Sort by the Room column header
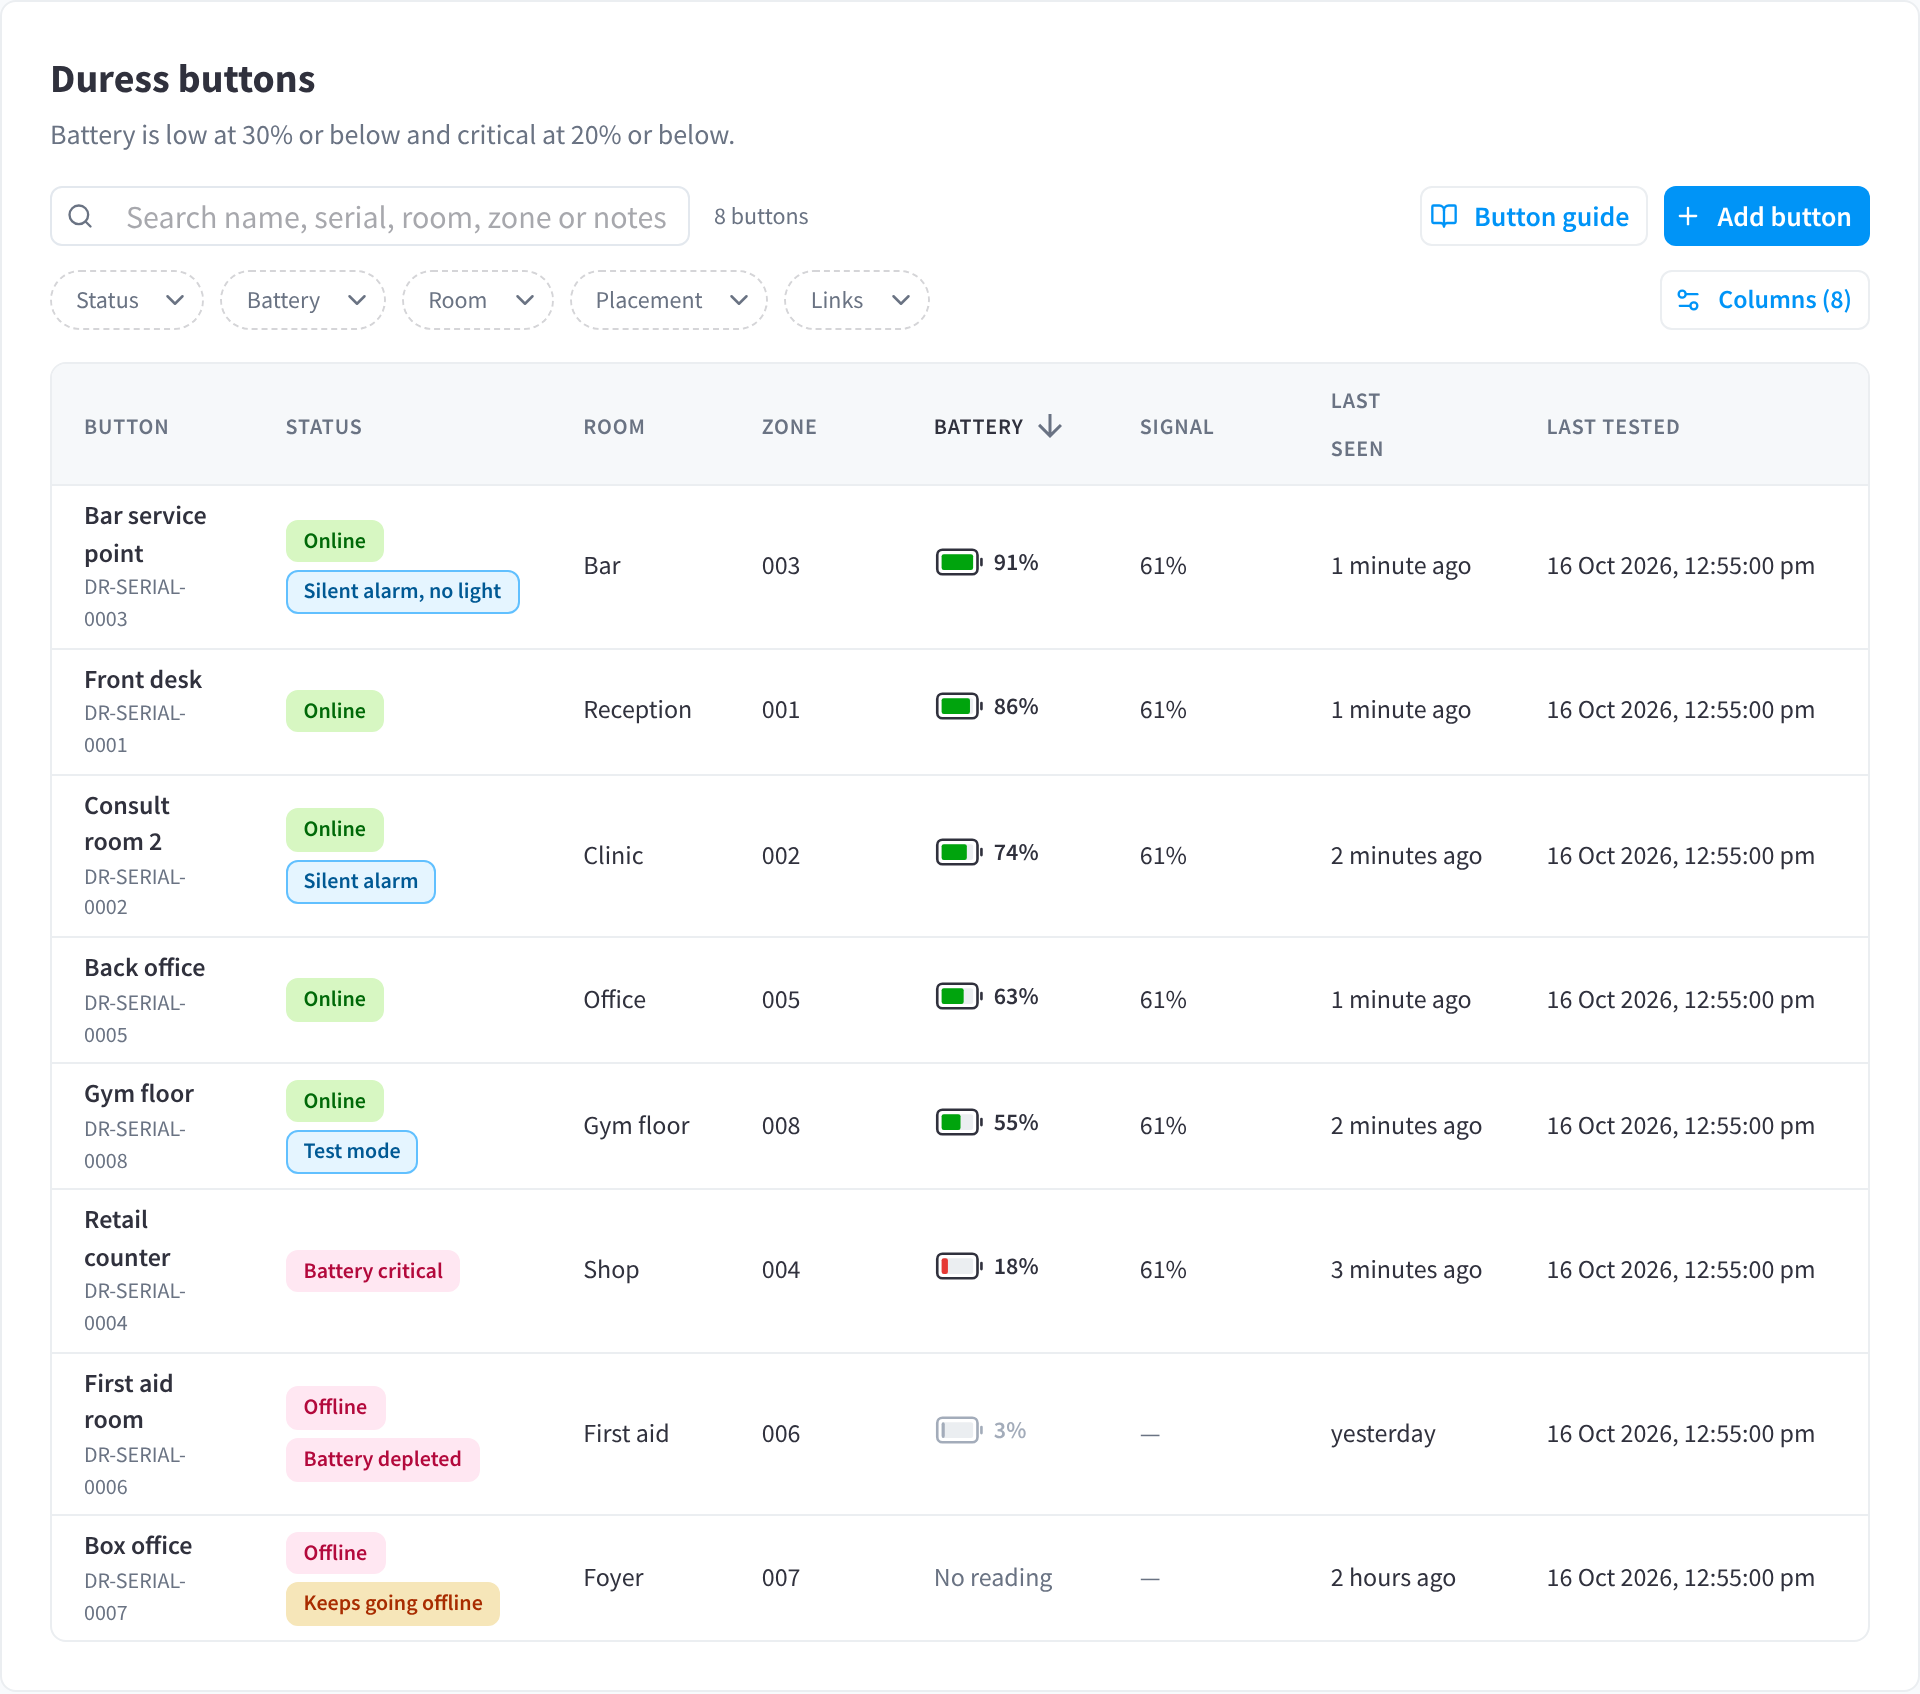This screenshot has height=1694, width=1920. click(614, 427)
